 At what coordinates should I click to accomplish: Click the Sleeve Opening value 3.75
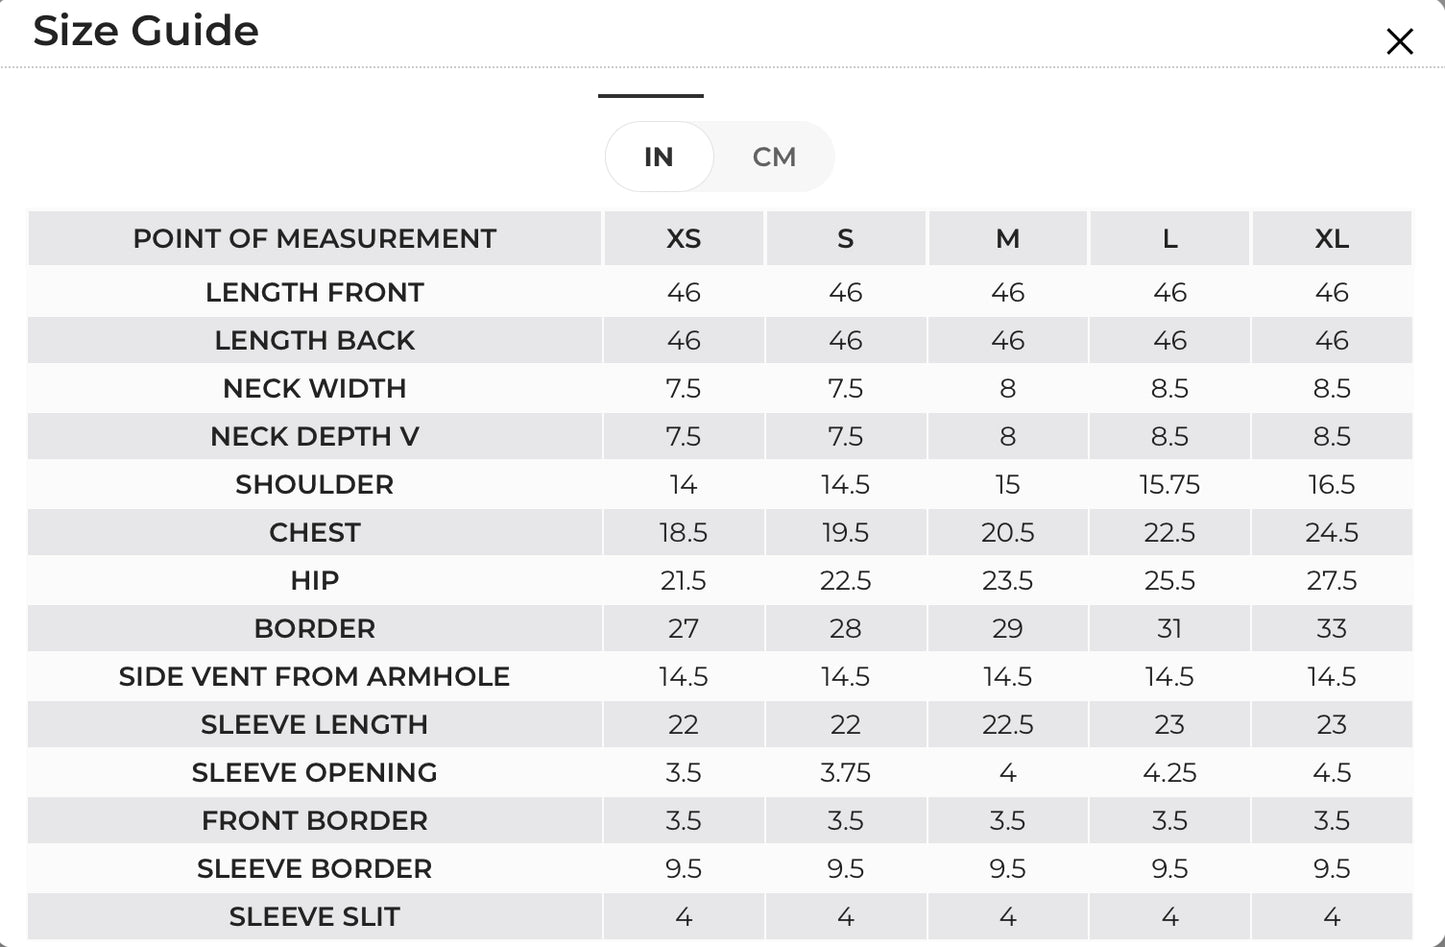tap(846, 772)
